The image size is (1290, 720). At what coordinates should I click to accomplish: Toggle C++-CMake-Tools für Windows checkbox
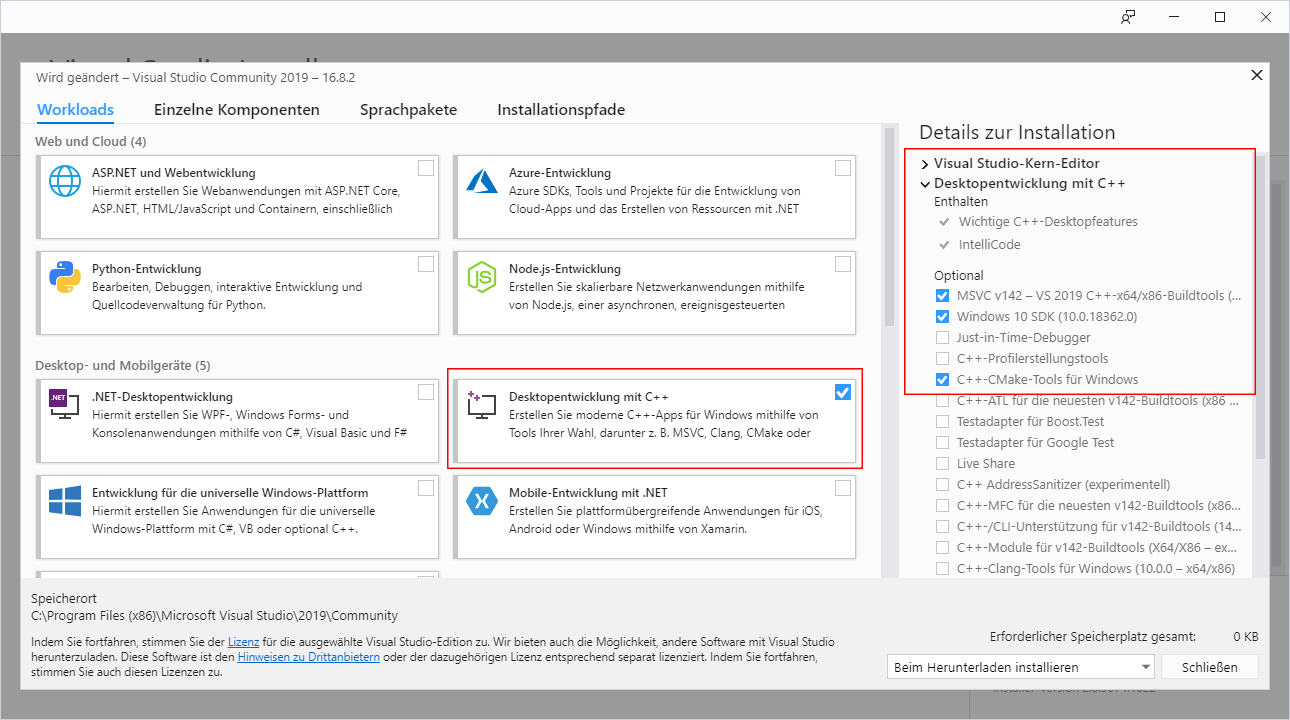pos(942,380)
